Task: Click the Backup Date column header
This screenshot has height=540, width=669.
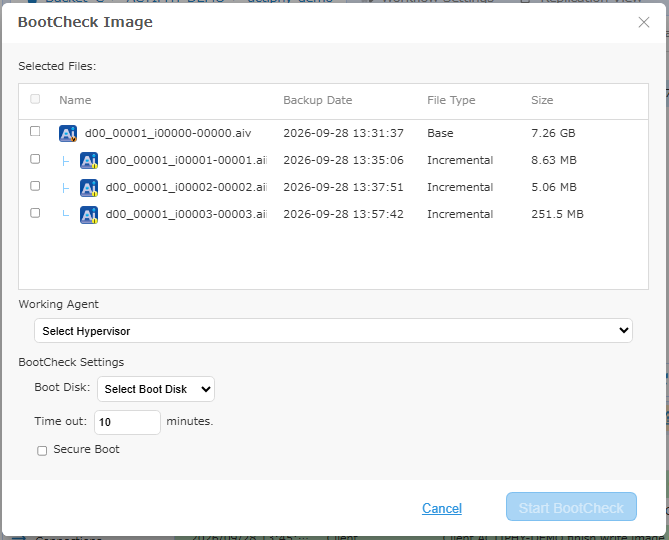Action: coord(317,100)
